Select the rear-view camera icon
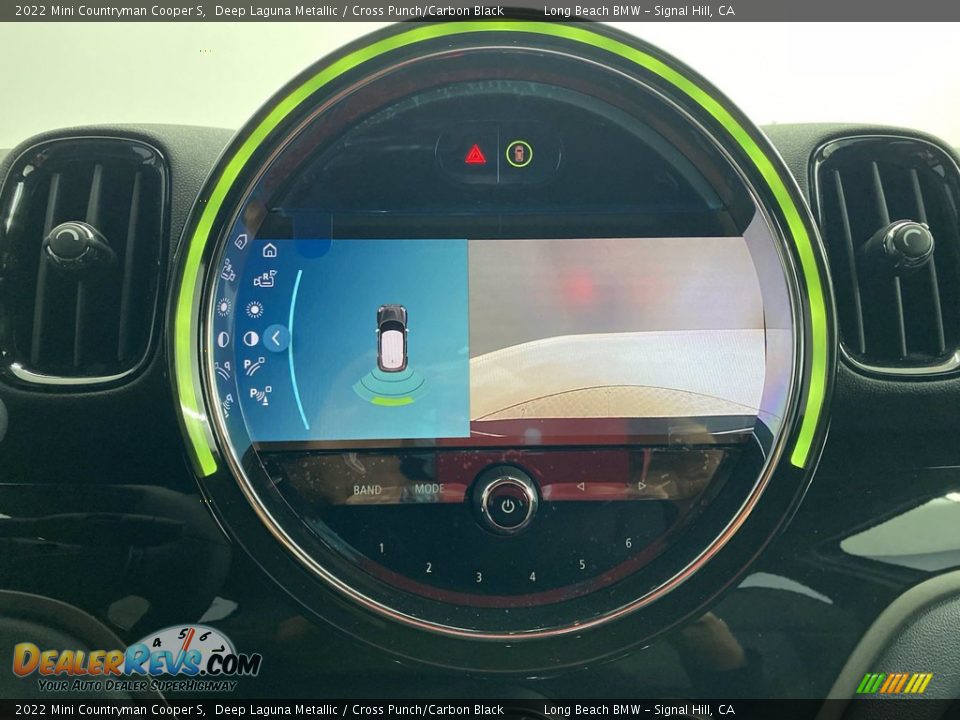The width and height of the screenshot is (960, 720). click(265, 279)
